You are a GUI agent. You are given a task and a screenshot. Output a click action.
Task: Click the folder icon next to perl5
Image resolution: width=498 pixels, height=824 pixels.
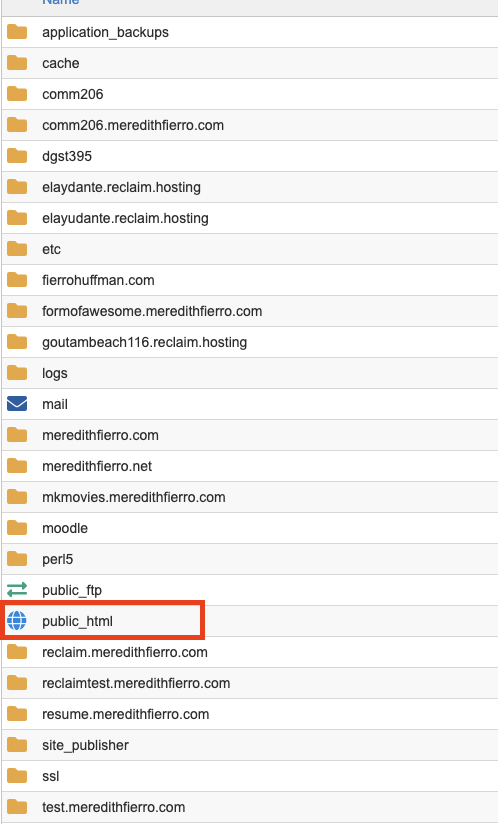[x=17, y=559]
